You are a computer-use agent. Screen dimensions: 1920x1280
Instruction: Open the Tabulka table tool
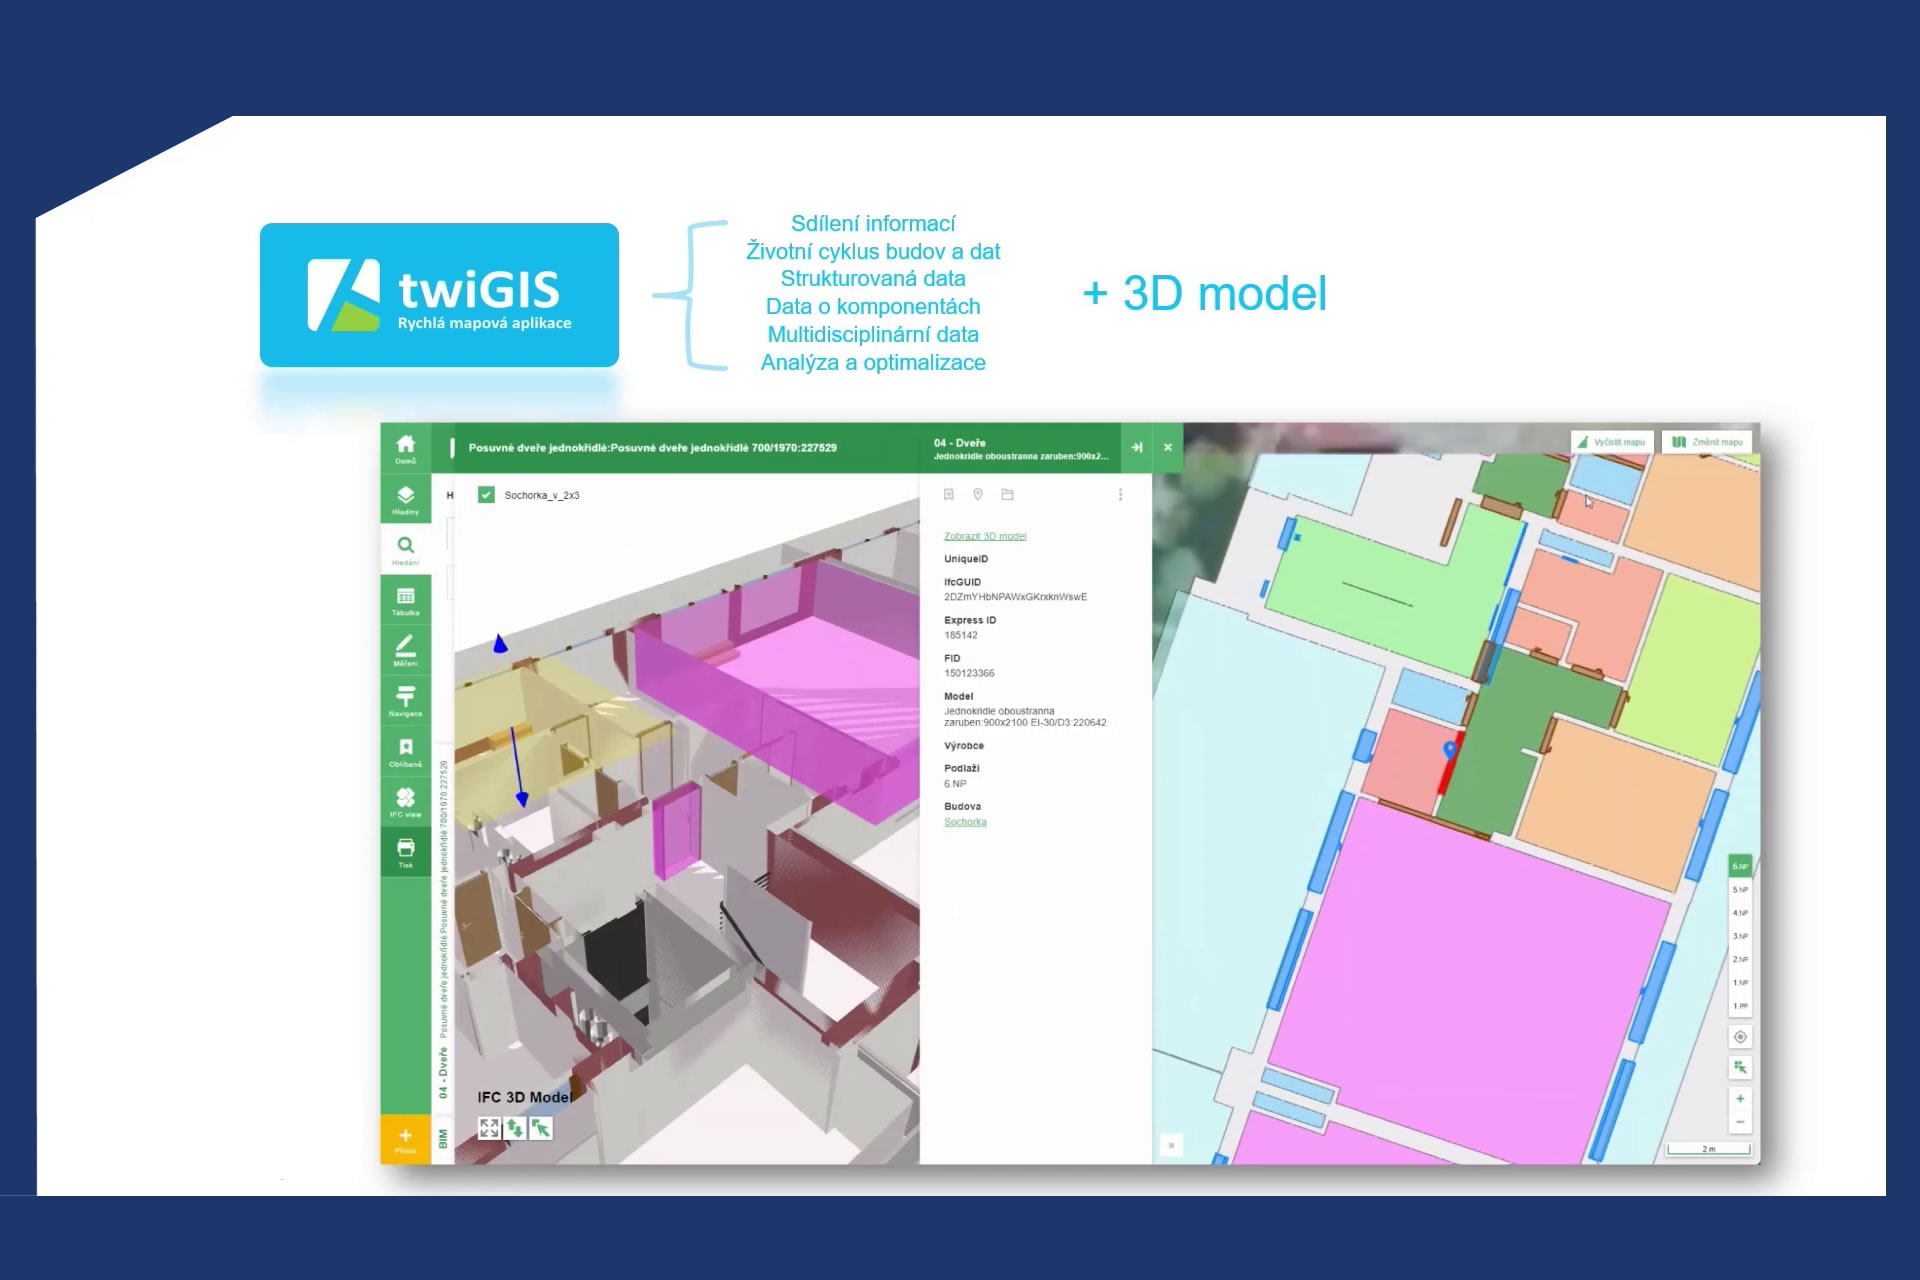click(x=405, y=600)
